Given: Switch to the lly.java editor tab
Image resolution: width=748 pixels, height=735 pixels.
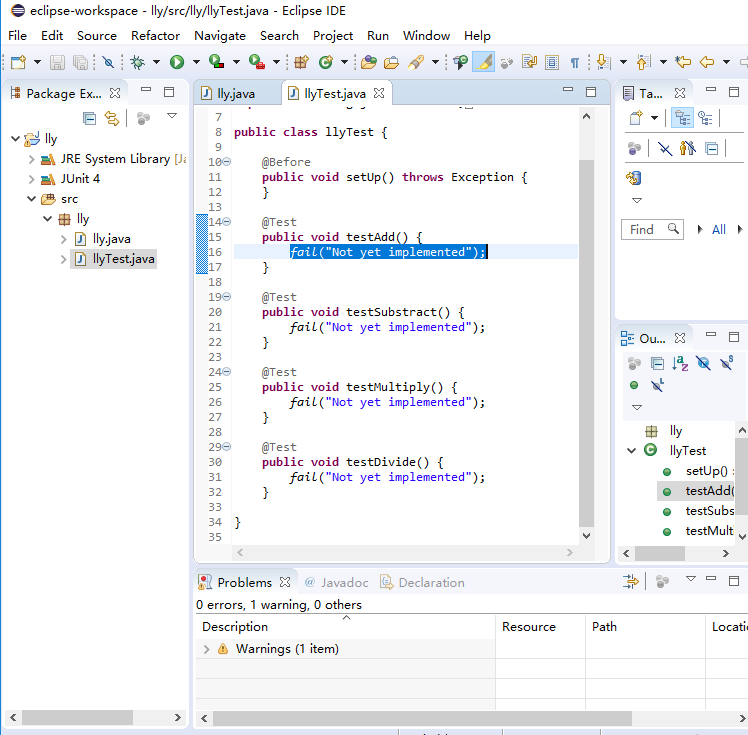Looking at the screenshot, I should click(x=235, y=94).
